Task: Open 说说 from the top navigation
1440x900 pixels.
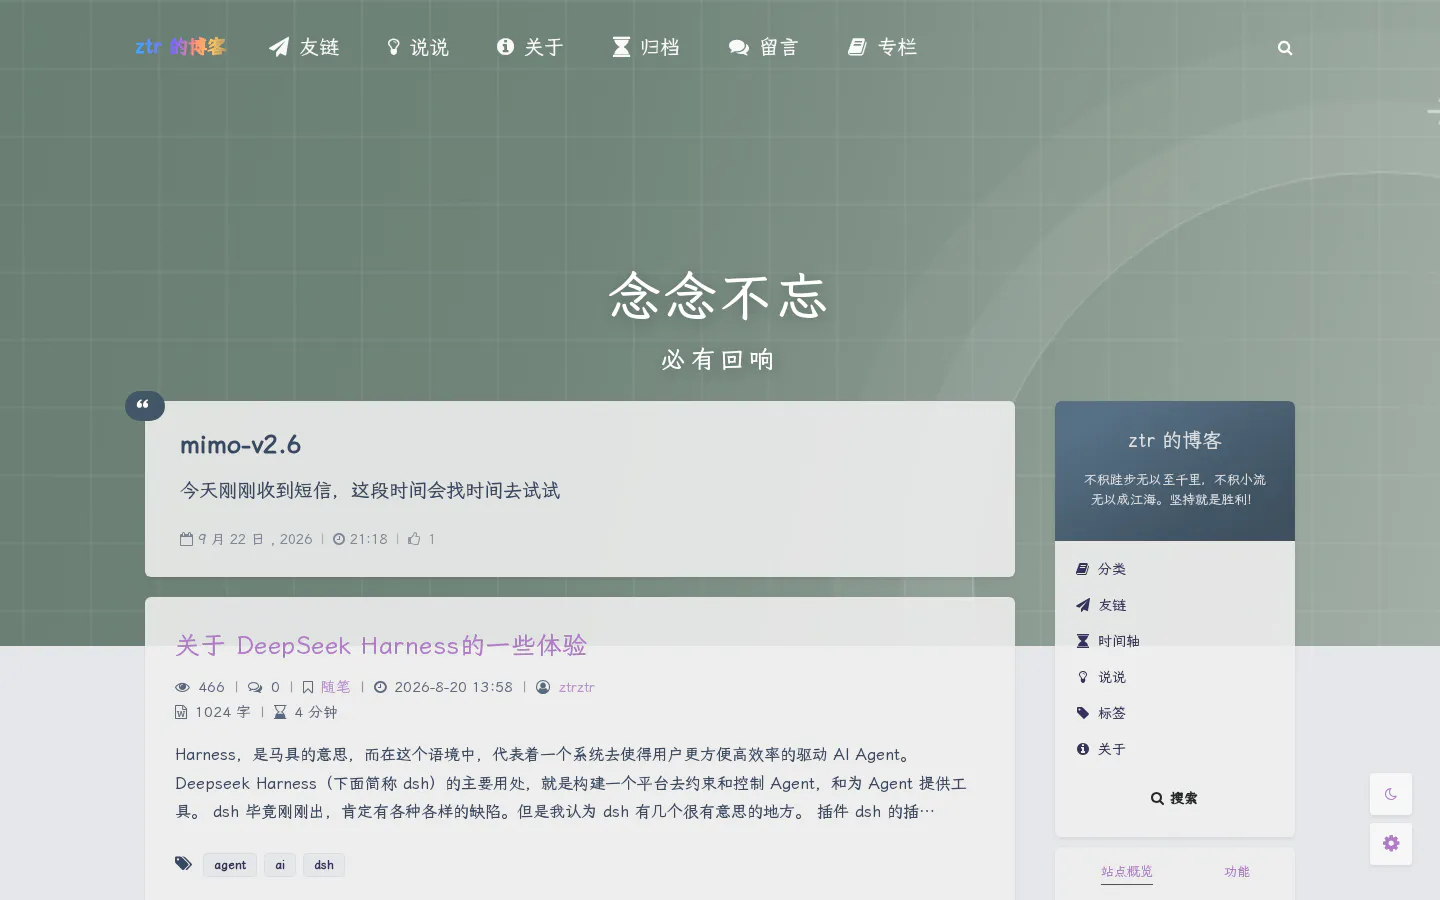Action: [x=429, y=47]
